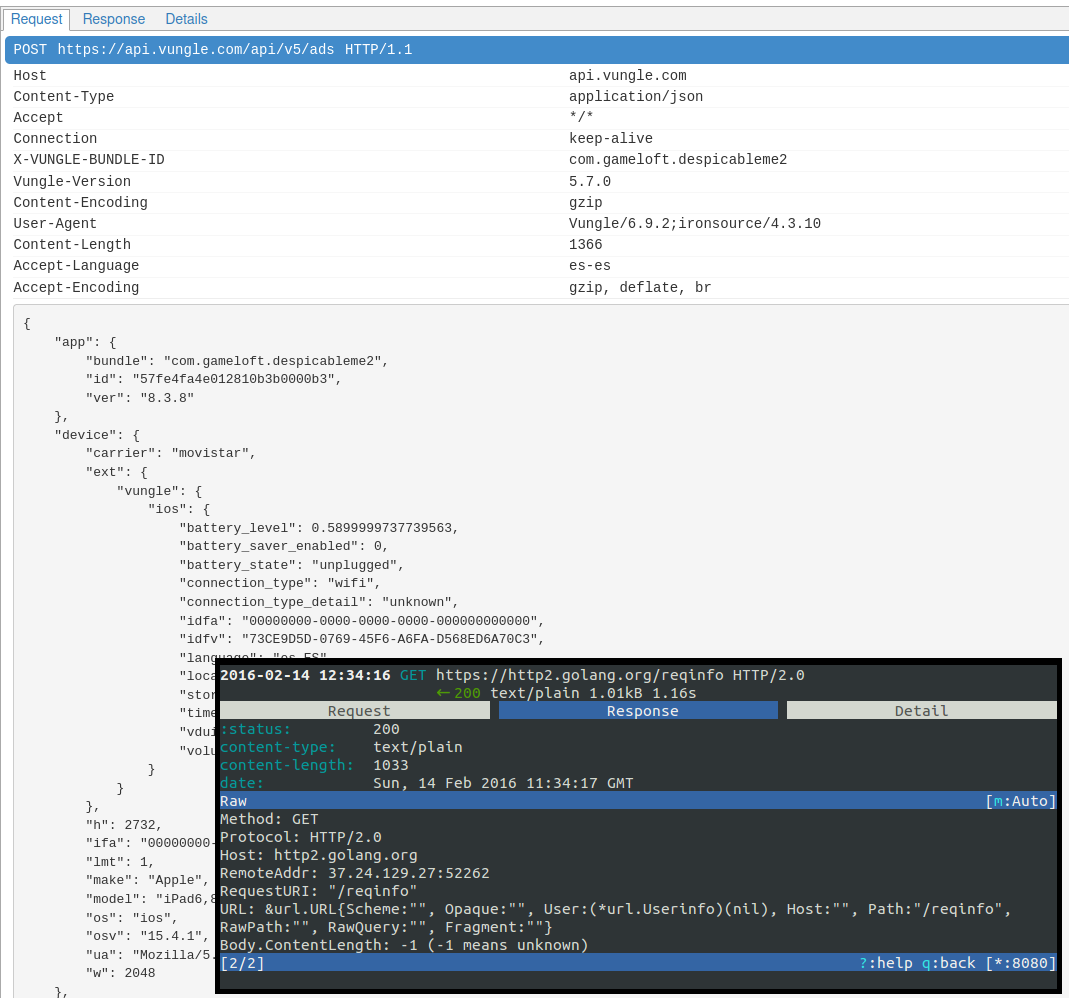Screen dimensions: 1069x998
Task: Select the api.vungle.com header value
Action: coord(628,76)
